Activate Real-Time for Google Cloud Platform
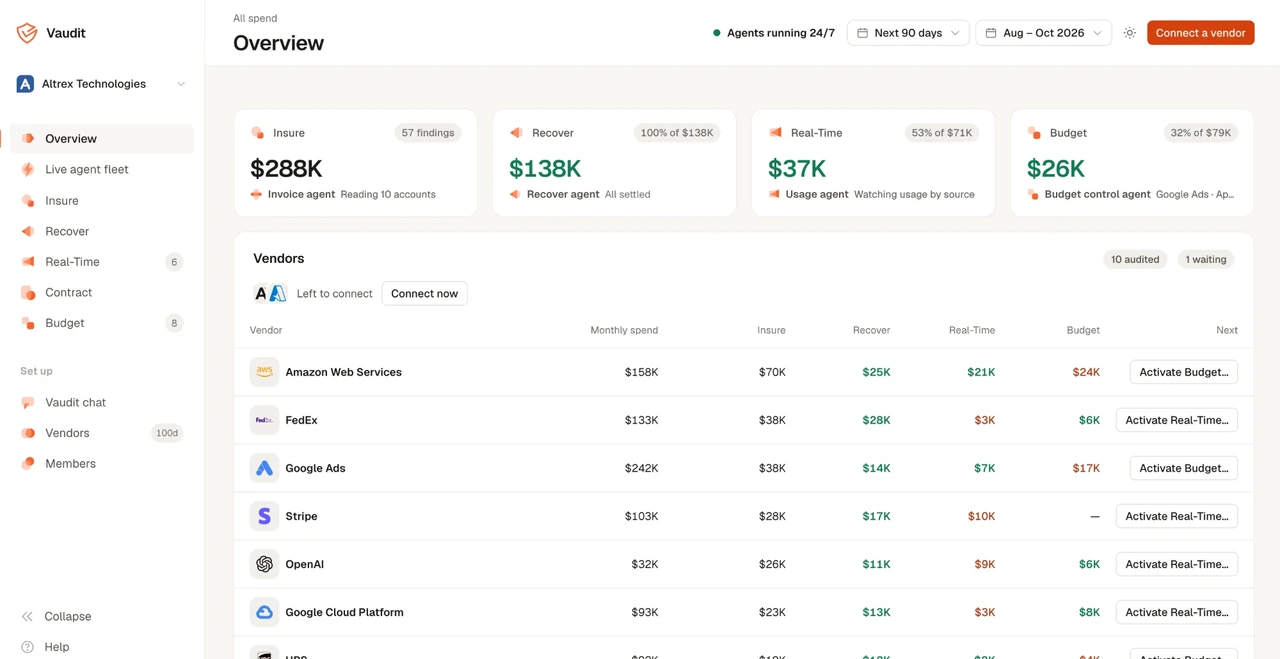The image size is (1280, 659). pyautogui.click(x=1177, y=612)
